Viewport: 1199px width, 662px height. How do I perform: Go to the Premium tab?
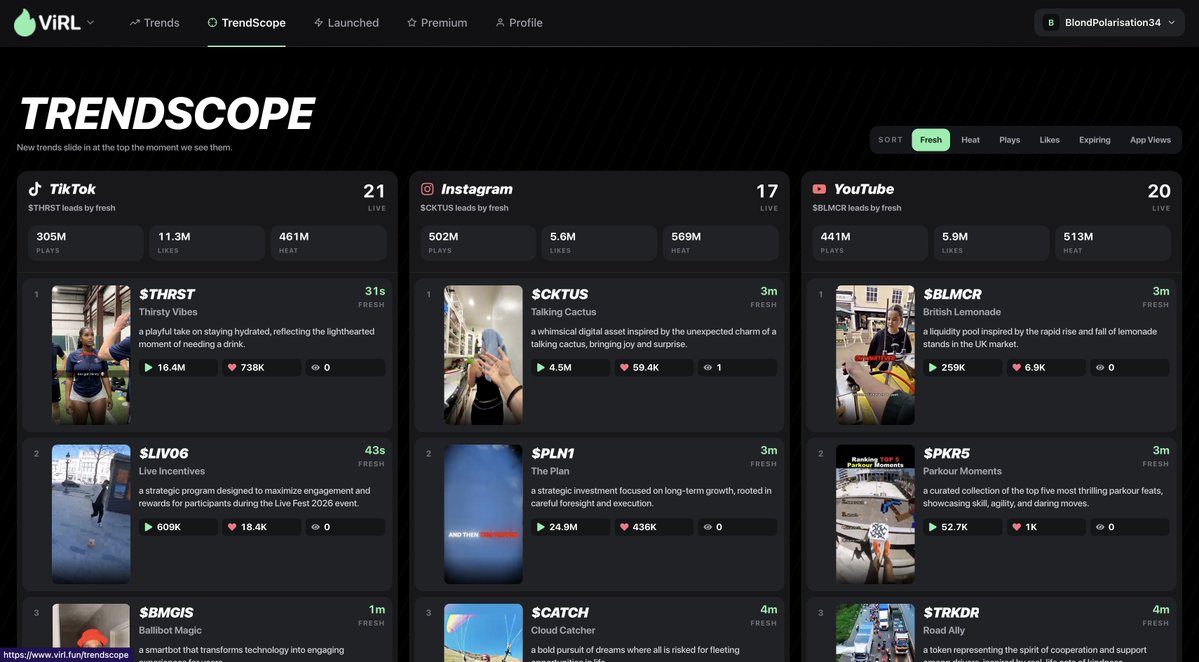(x=437, y=23)
